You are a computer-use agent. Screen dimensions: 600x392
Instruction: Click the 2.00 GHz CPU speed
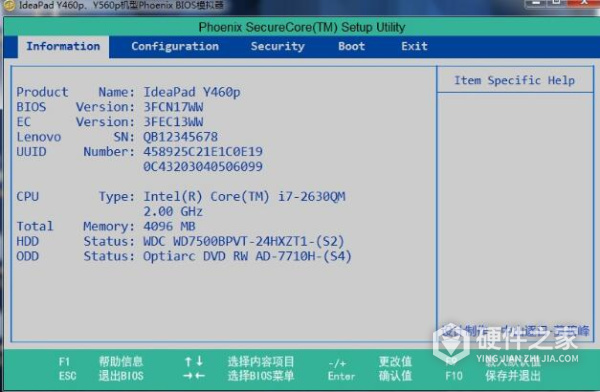click(x=173, y=212)
